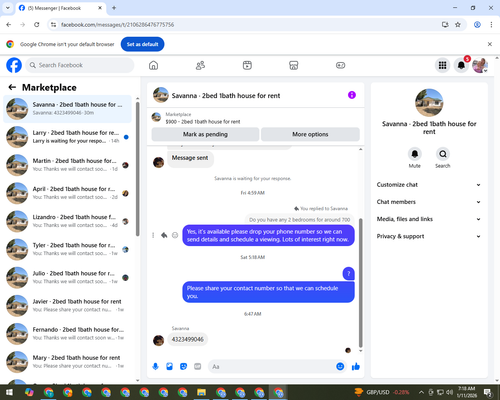
Task: Switch to the Messenger Facebook tab
Action: [60, 8]
